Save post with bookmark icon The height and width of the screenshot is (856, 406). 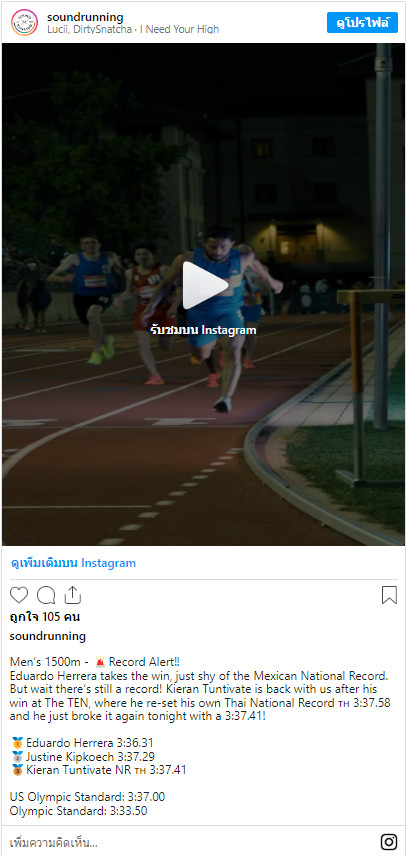pyautogui.click(x=389, y=595)
